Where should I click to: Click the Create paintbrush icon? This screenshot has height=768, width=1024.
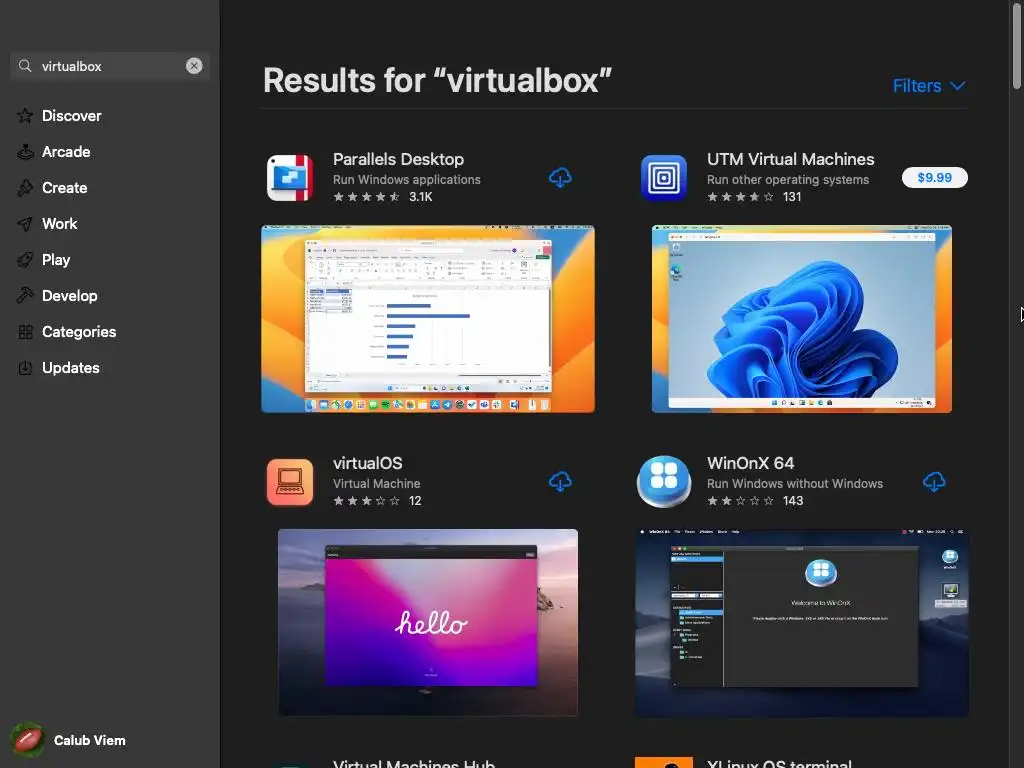pyautogui.click(x=25, y=188)
